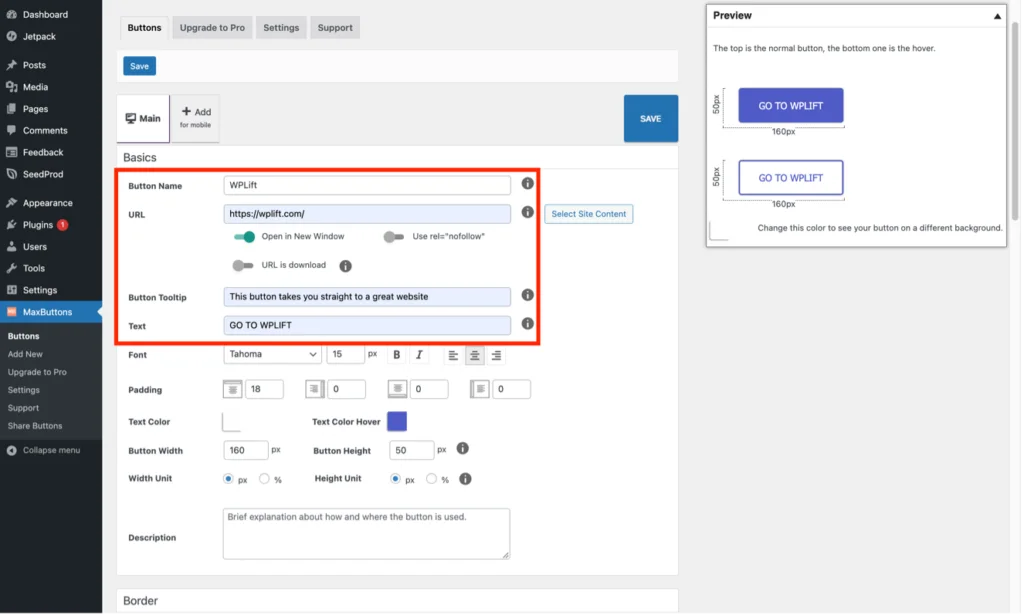Click the Description text area
Screen dimensions: 1024x615
pos(366,535)
